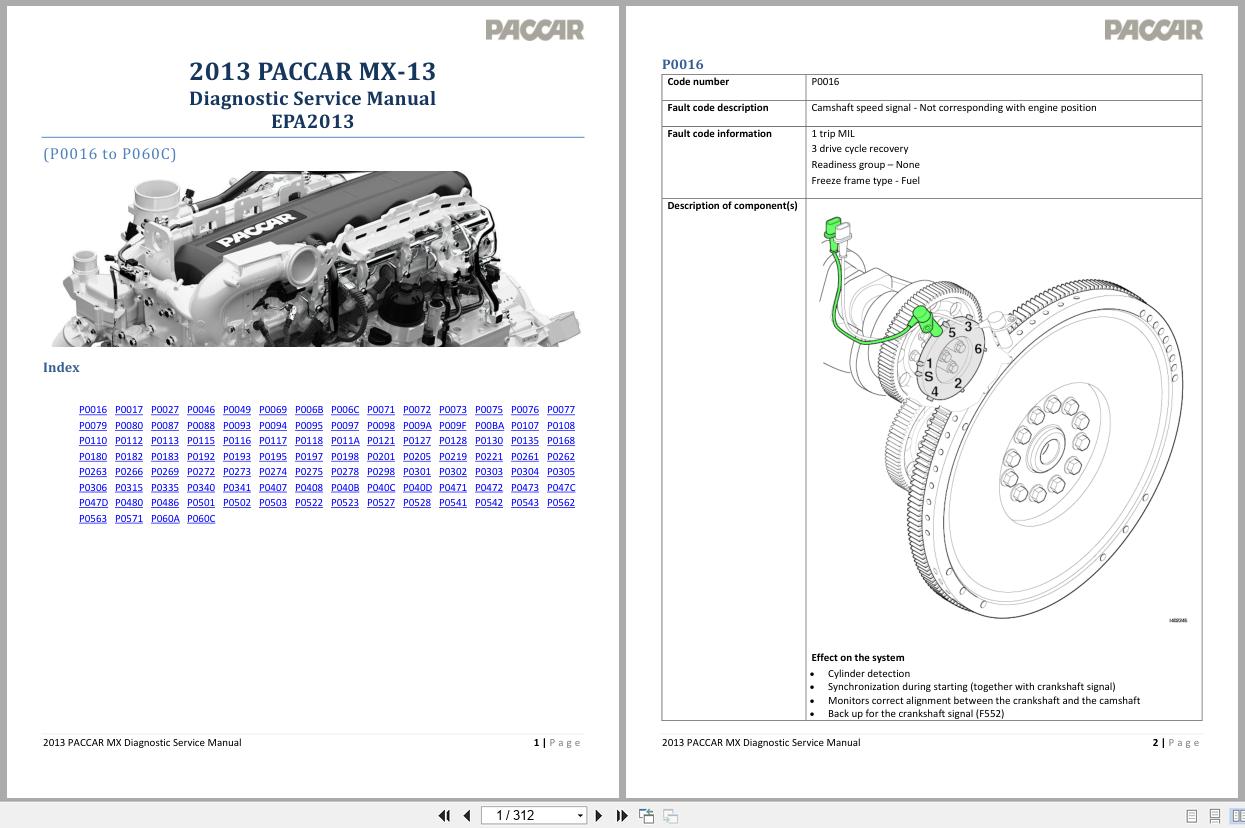Screen dimensions: 1245x828
Task: Open the P0049 index link
Action: tap(237, 410)
